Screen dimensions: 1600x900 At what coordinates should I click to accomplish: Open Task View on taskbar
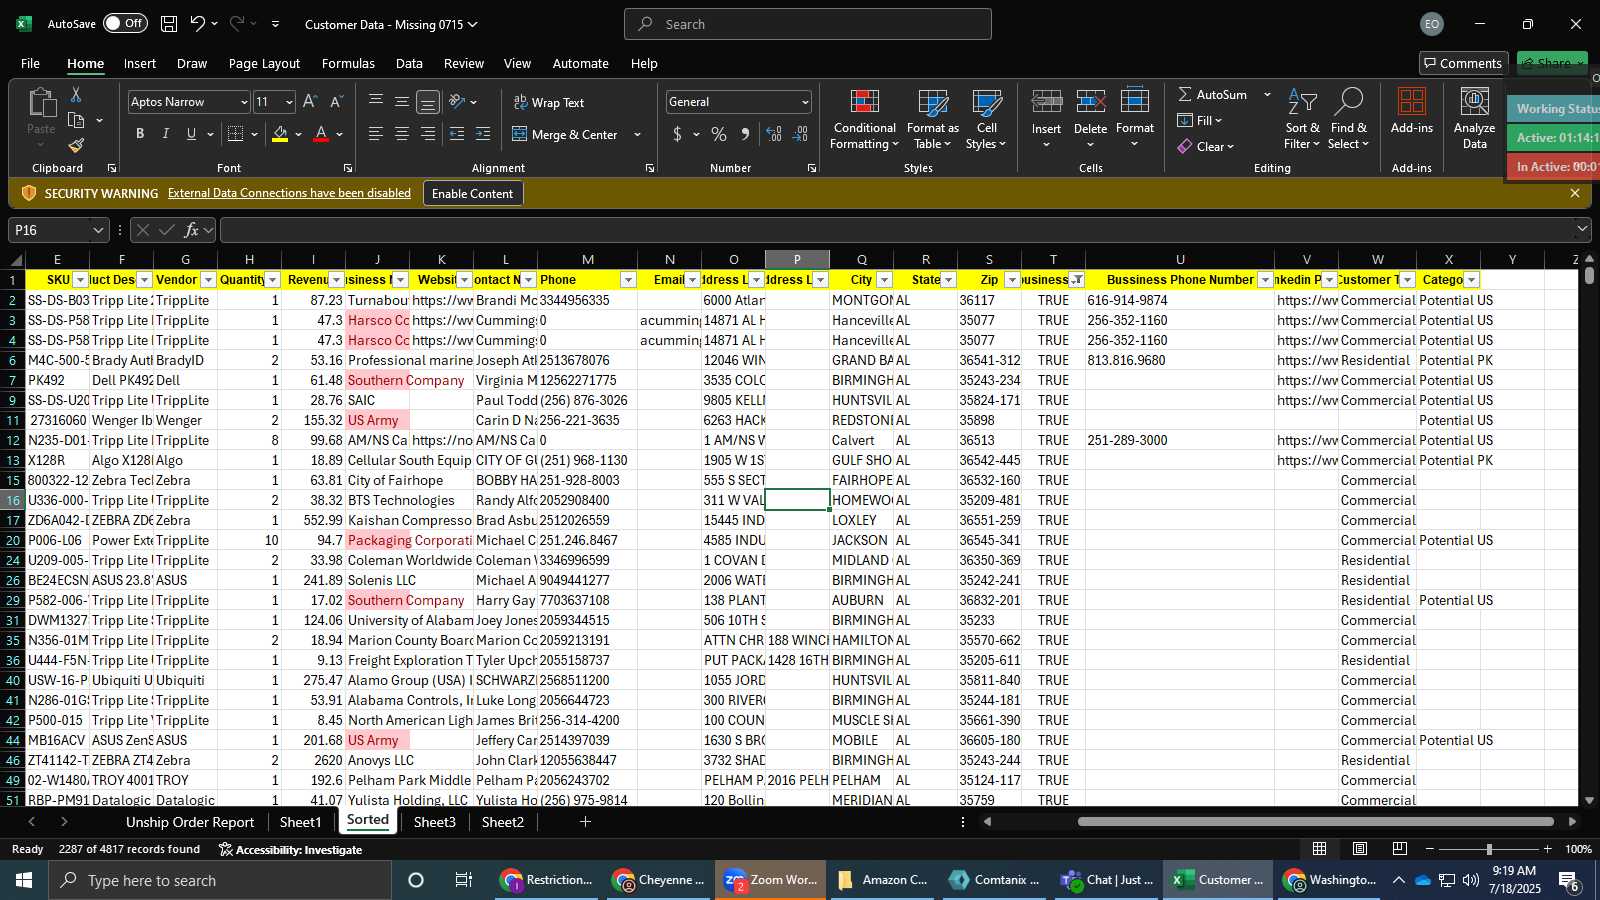click(x=463, y=880)
